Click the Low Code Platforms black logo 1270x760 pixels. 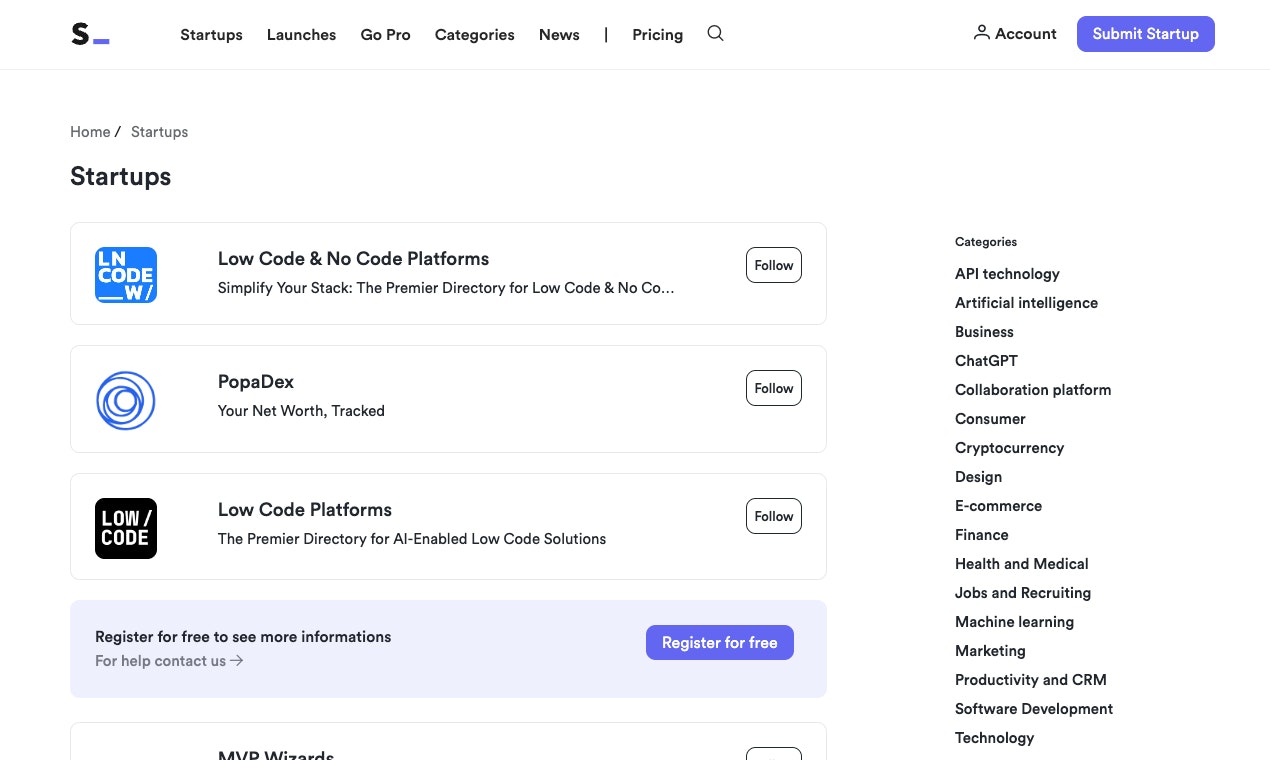(x=126, y=528)
